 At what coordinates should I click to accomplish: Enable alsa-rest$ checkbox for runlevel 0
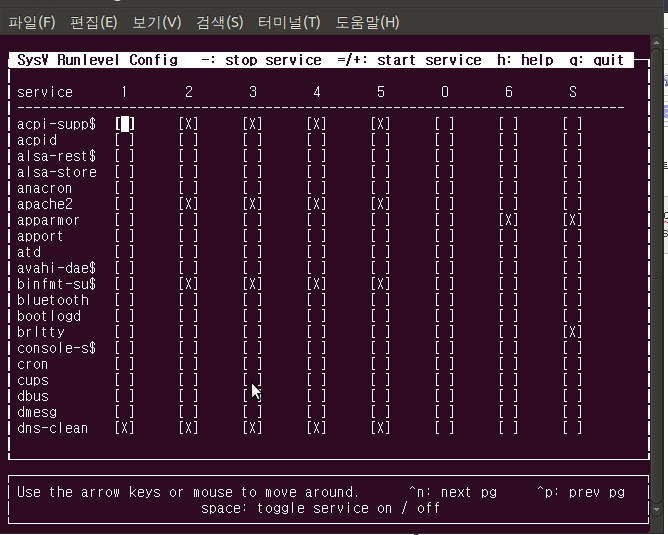(x=444, y=156)
